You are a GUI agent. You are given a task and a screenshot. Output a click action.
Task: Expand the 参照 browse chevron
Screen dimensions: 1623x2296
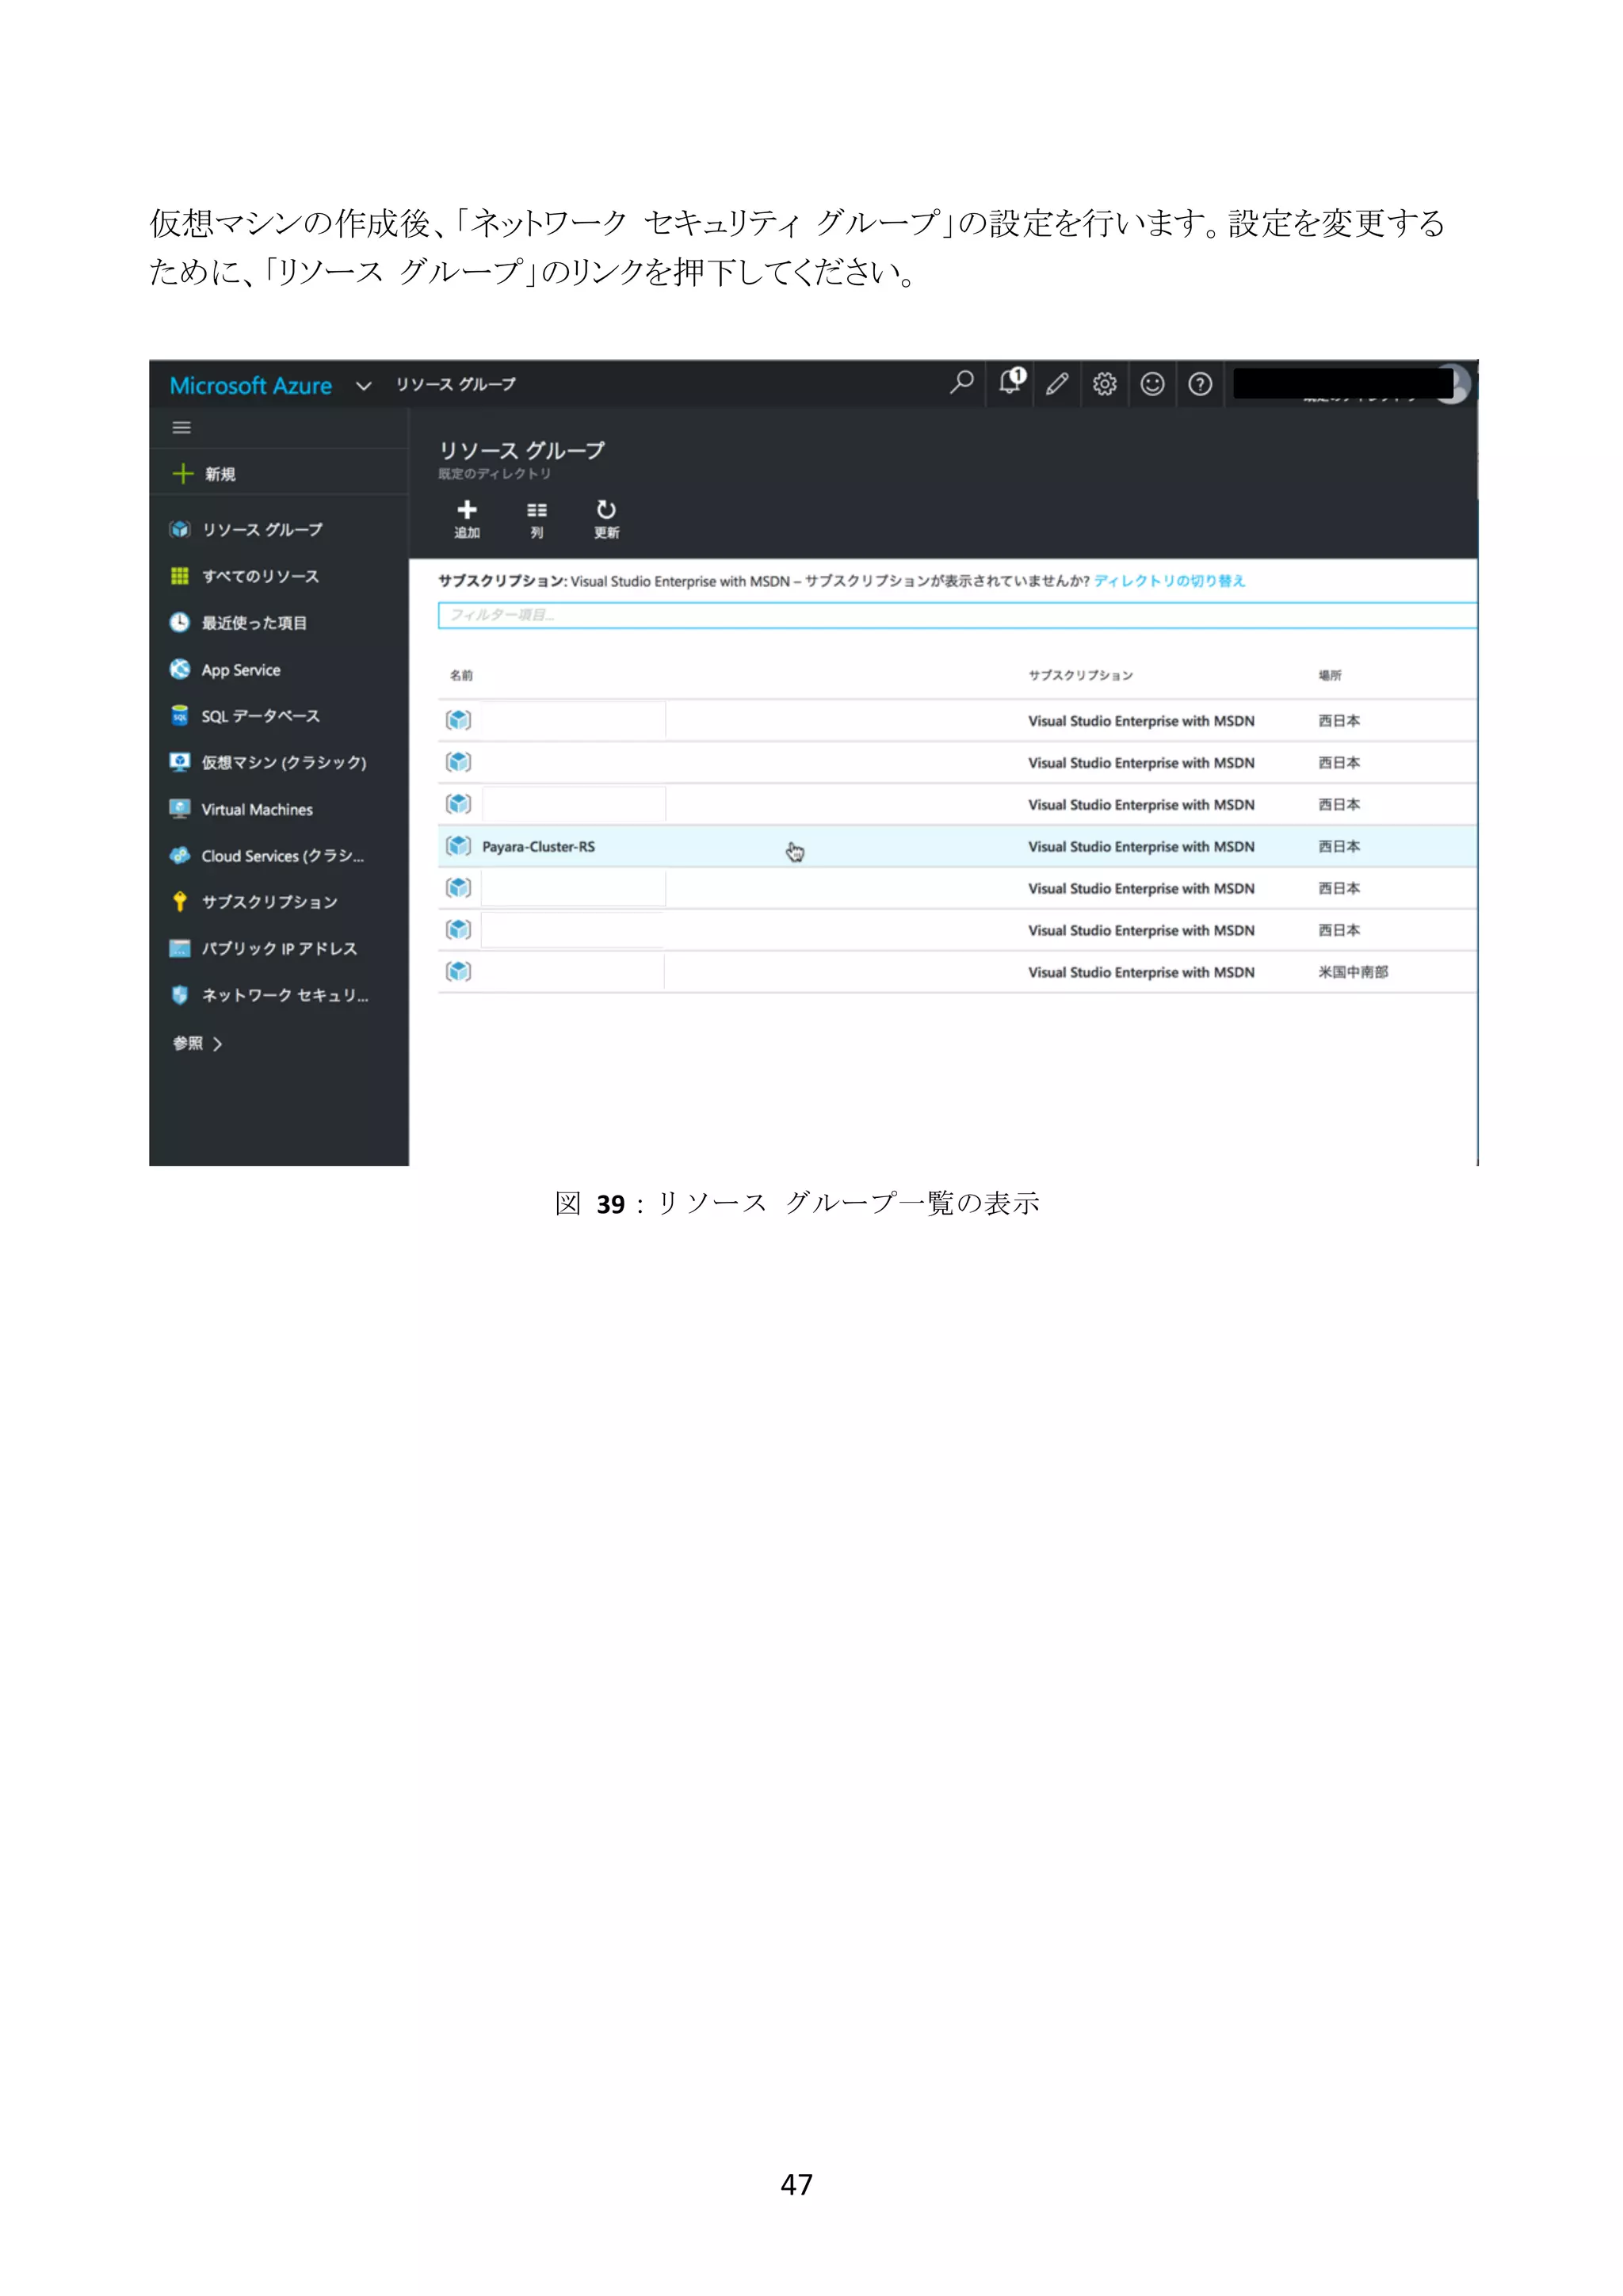pos(216,1044)
